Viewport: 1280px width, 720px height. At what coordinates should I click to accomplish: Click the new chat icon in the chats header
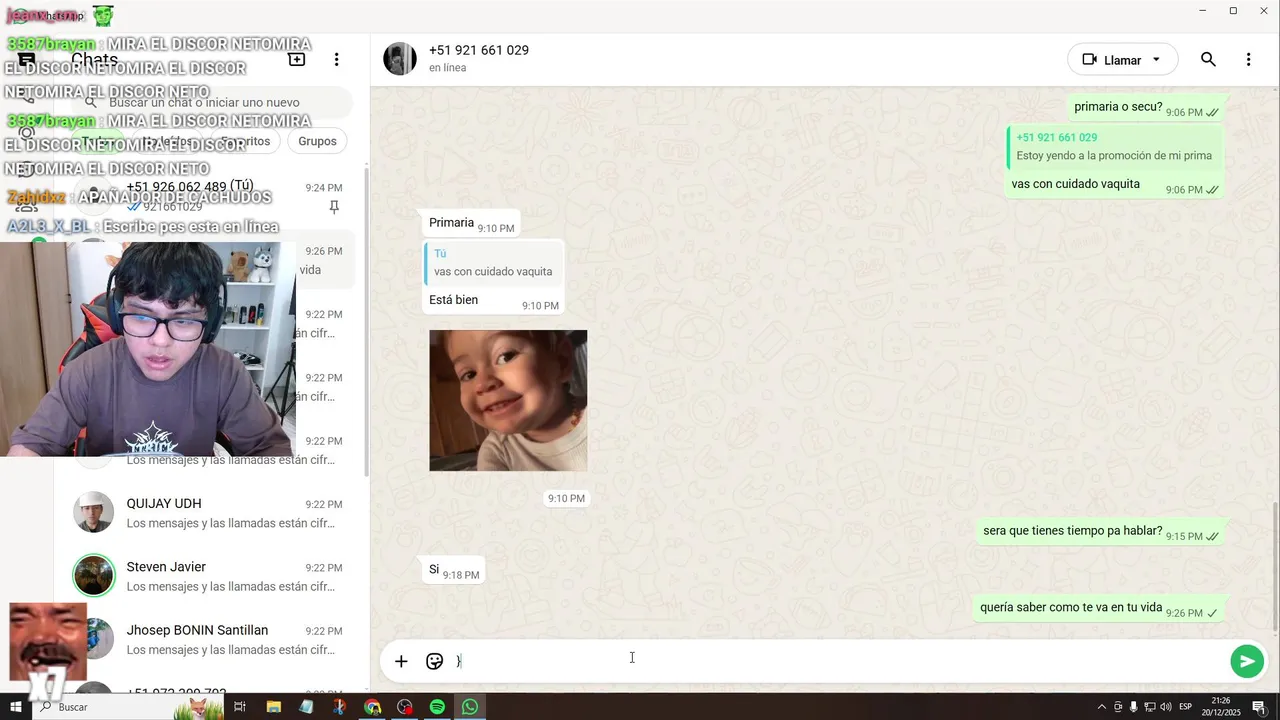297,59
